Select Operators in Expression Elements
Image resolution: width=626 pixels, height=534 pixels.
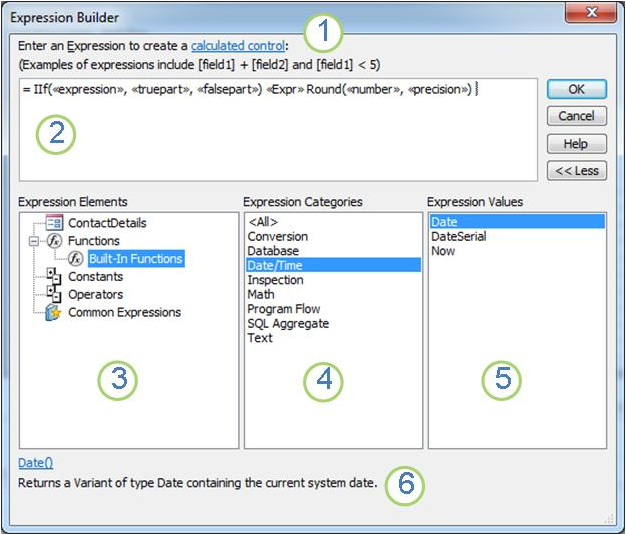point(95,294)
